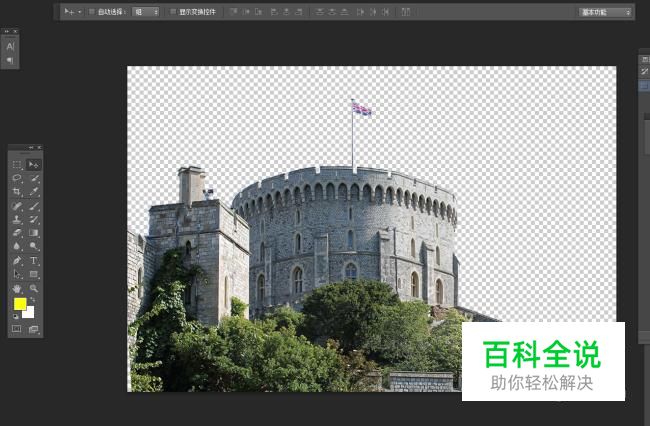Open the yellow foreground color picker
The height and width of the screenshot is (426, 650).
tap(20, 304)
